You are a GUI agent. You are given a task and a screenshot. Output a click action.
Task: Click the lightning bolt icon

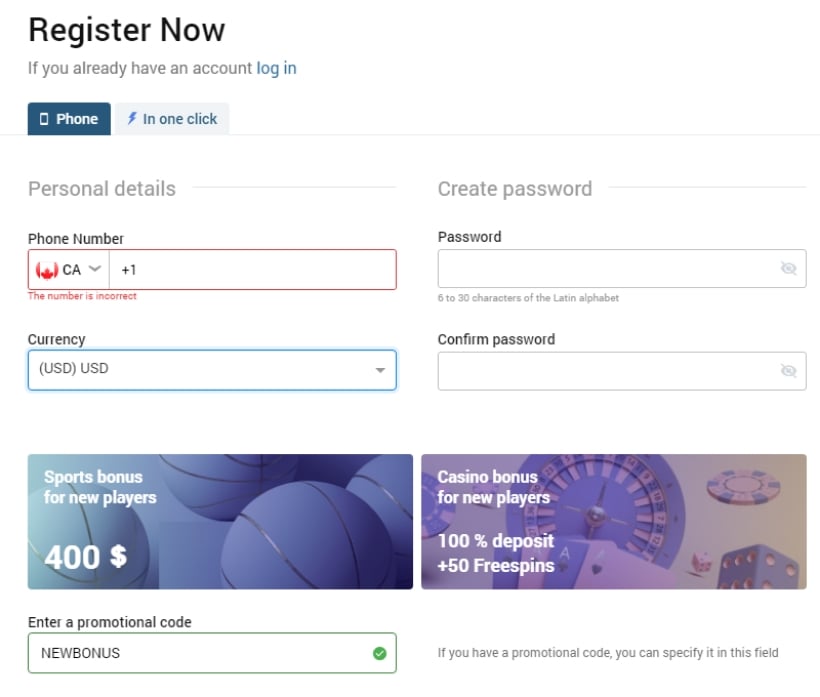[x=132, y=119]
